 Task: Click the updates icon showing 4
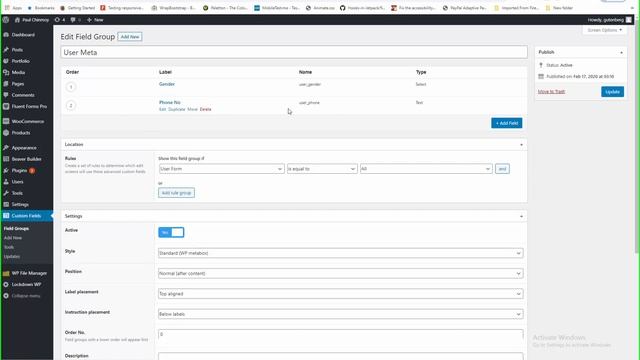click(57, 20)
